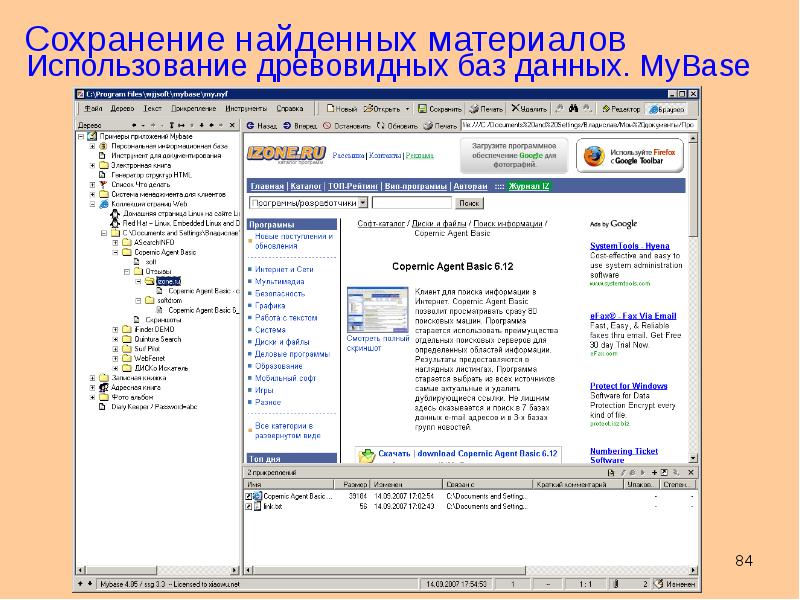The image size is (800, 600).
Task: Toggle checkbox for Copernic Agent Basic attachment
Action: (250, 495)
